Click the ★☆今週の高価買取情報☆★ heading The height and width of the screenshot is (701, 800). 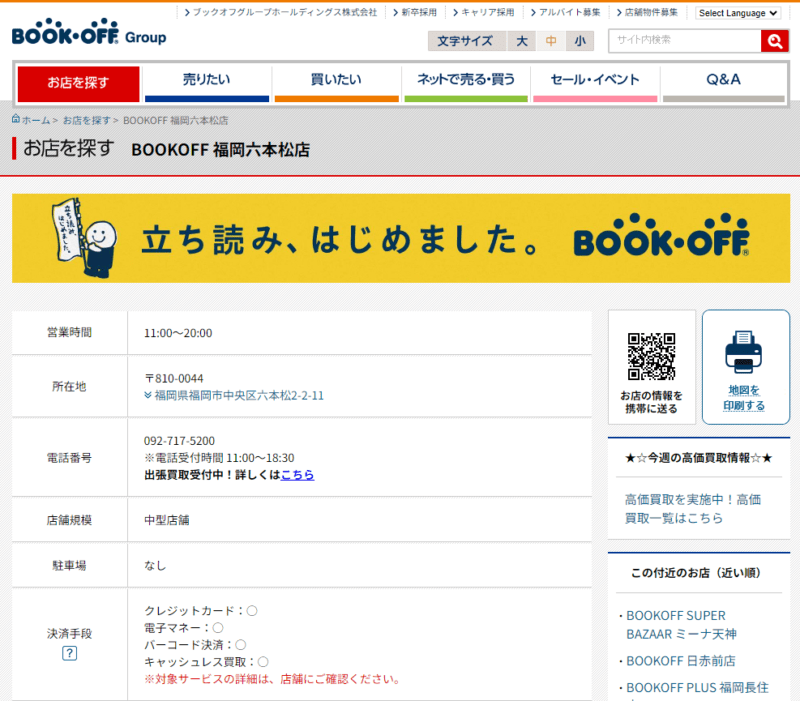[698, 458]
